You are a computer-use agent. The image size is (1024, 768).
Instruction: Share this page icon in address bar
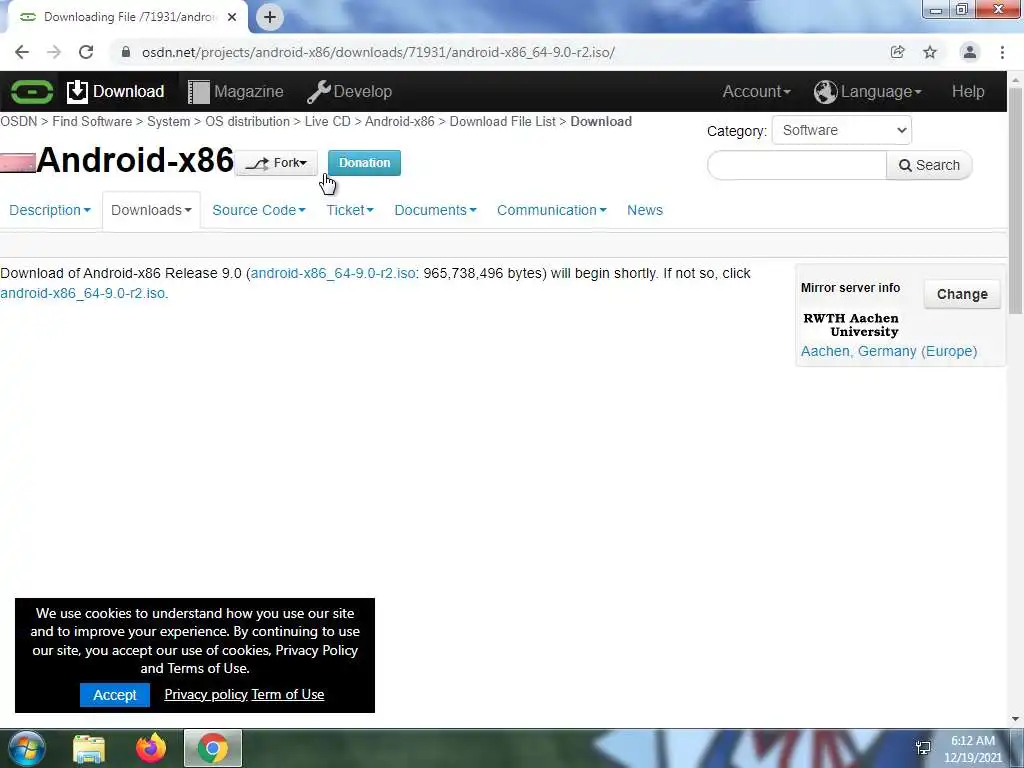(x=897, y=52)
